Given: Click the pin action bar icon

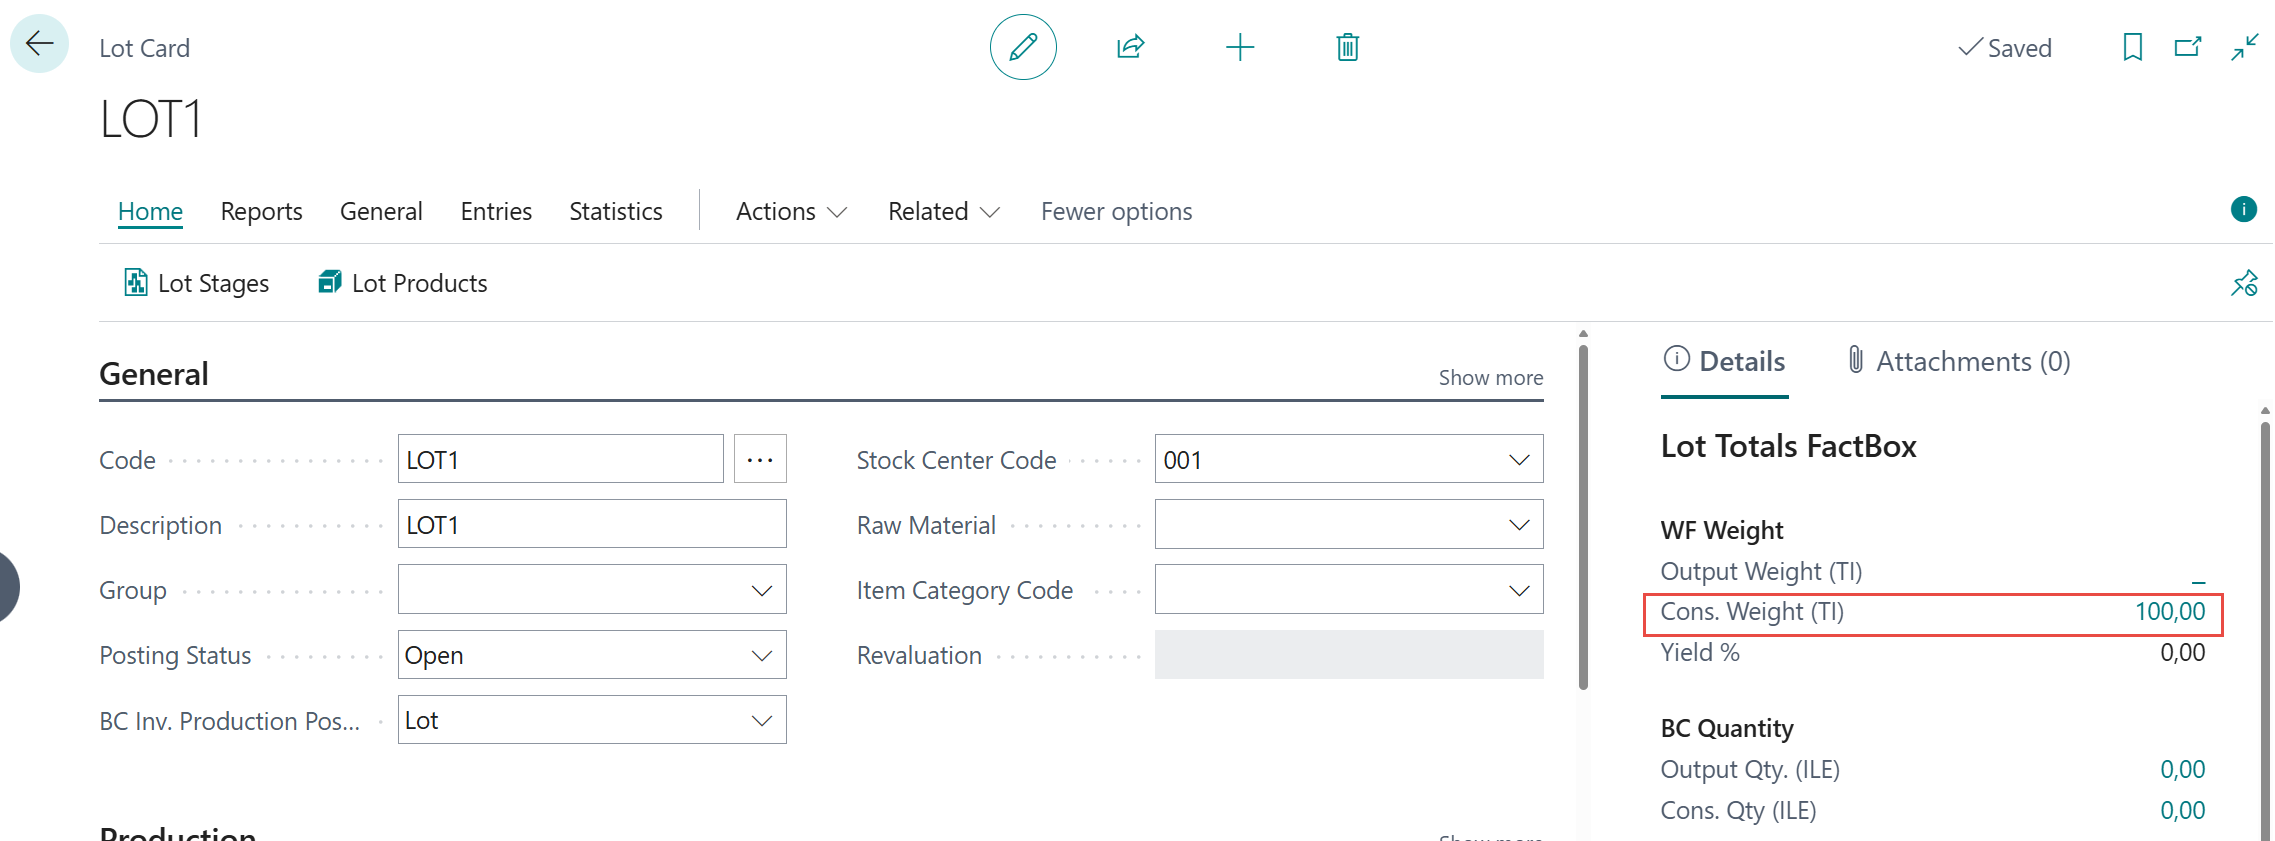Looking at the screenshot, I should click(x=2243, y=284).
